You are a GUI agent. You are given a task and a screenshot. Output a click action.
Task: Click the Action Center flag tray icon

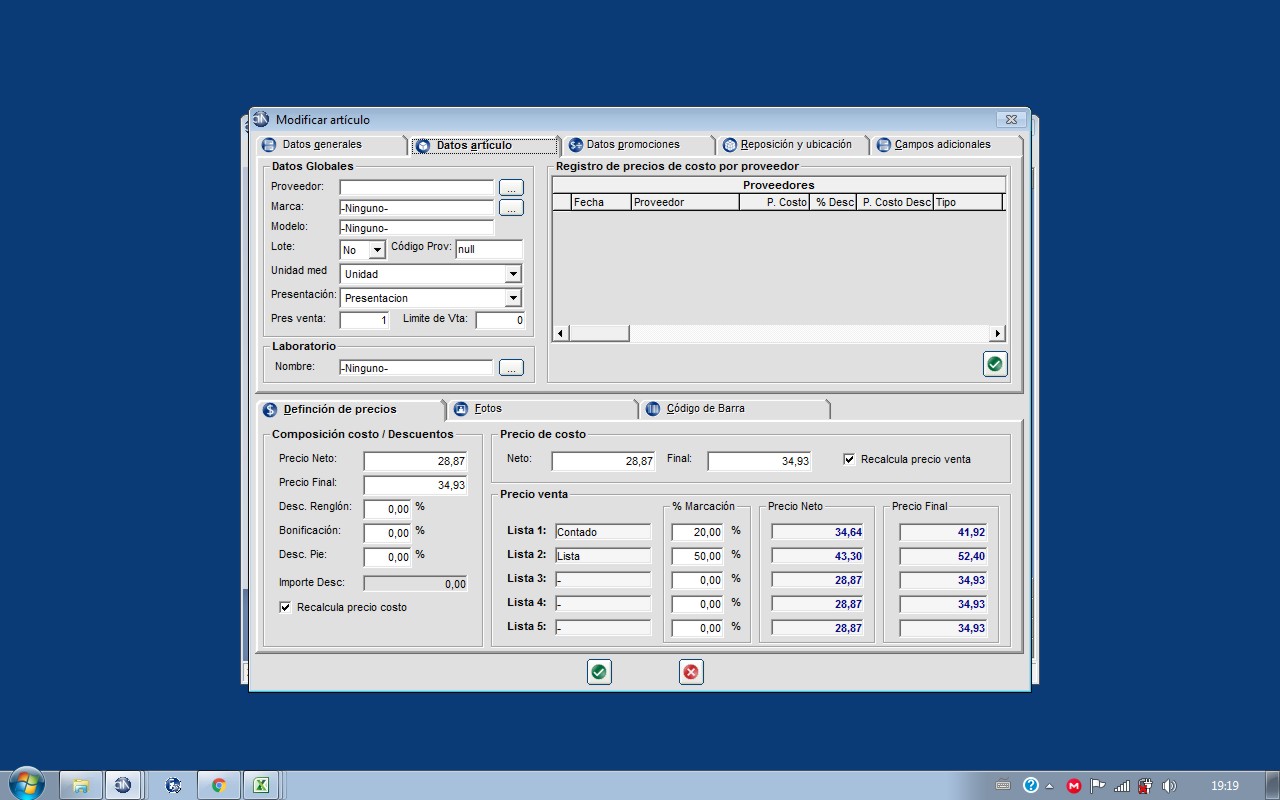[1098, 786]
